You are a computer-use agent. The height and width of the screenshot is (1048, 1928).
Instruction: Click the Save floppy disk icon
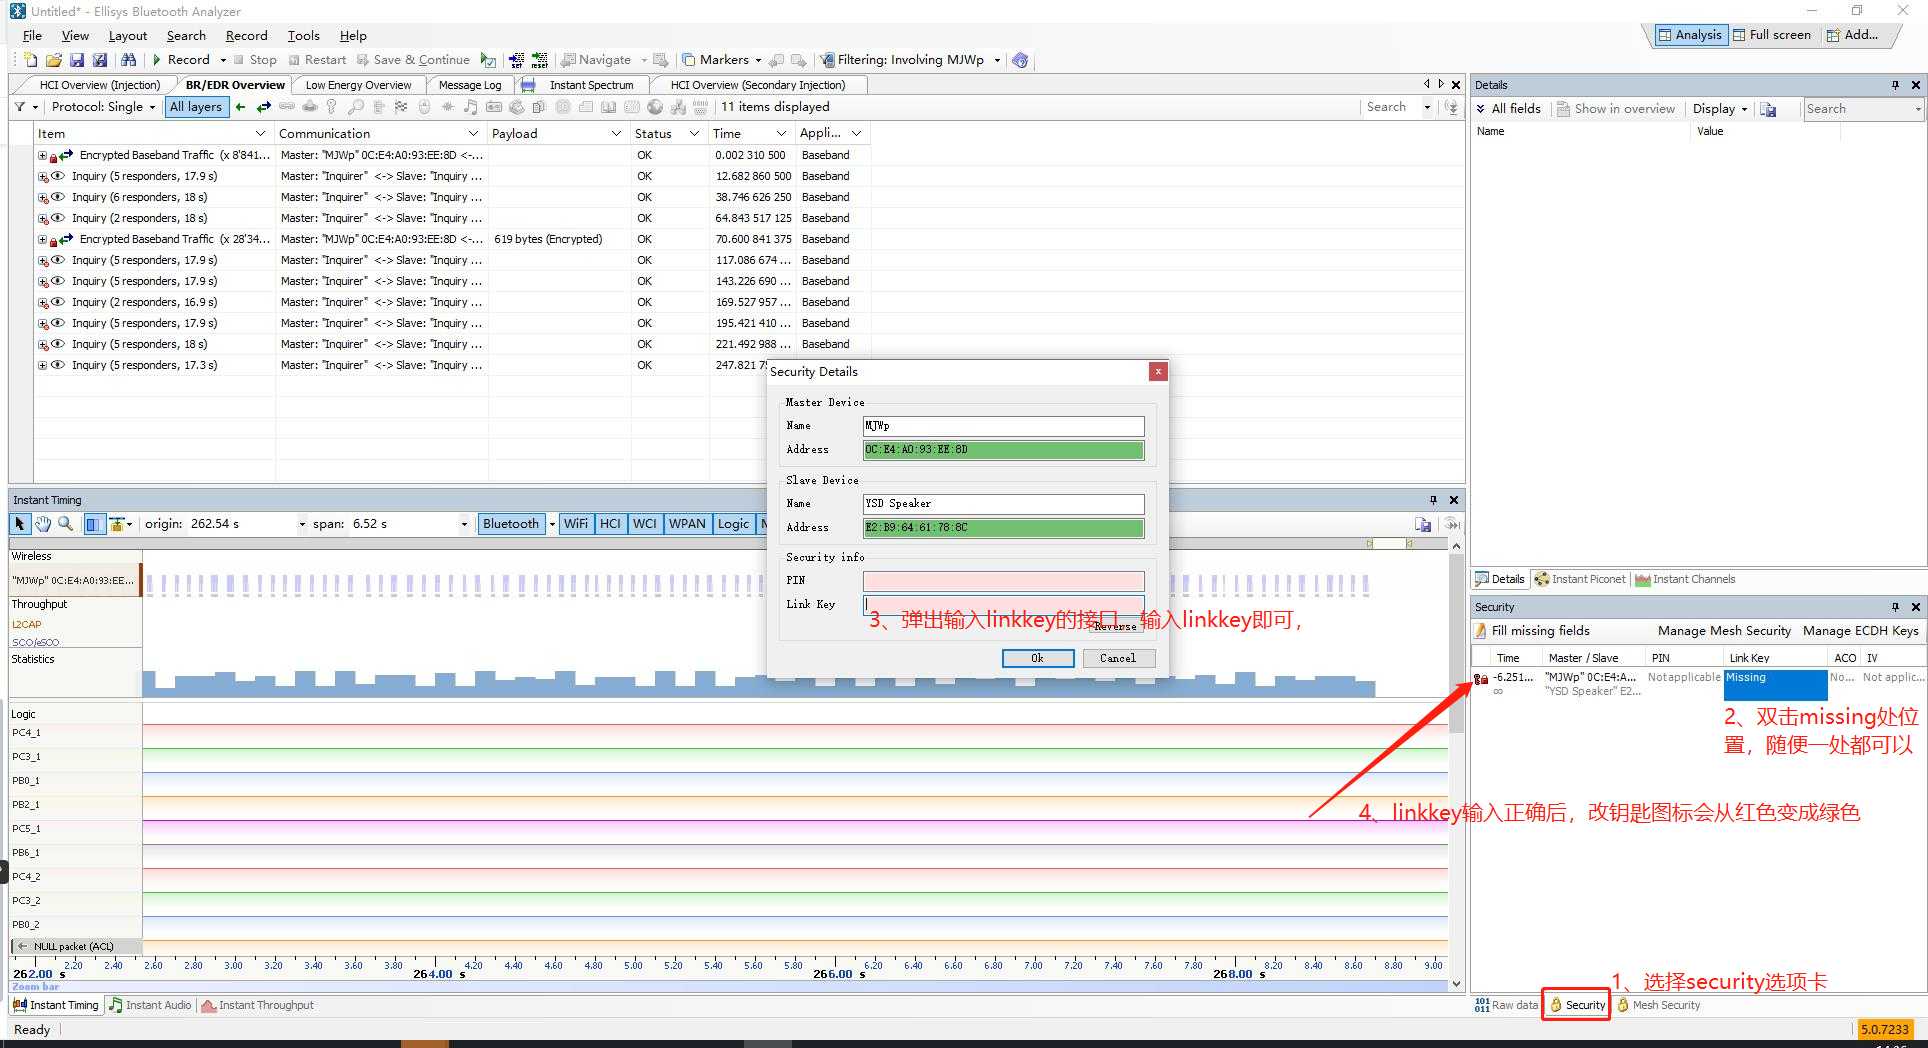(x=77, y=60)
